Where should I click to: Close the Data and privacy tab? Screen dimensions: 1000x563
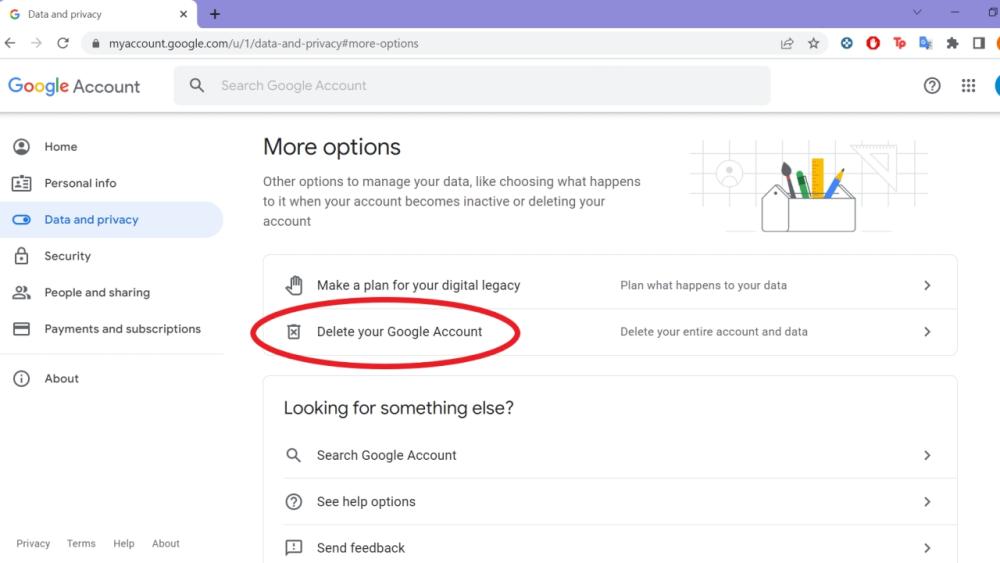pyautogui.click(x=184, y=14)
